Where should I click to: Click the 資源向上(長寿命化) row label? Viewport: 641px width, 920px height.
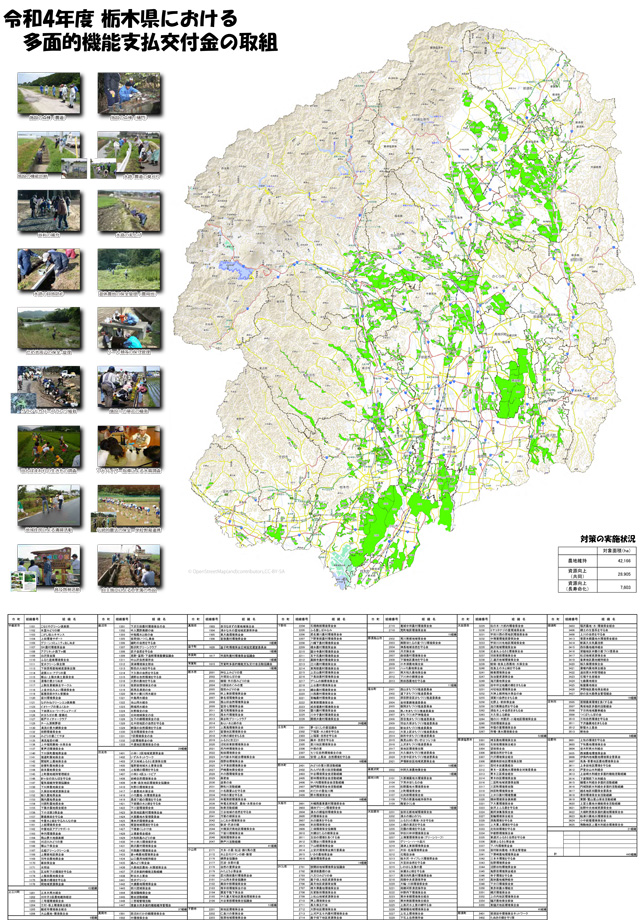tap(577, 586)
